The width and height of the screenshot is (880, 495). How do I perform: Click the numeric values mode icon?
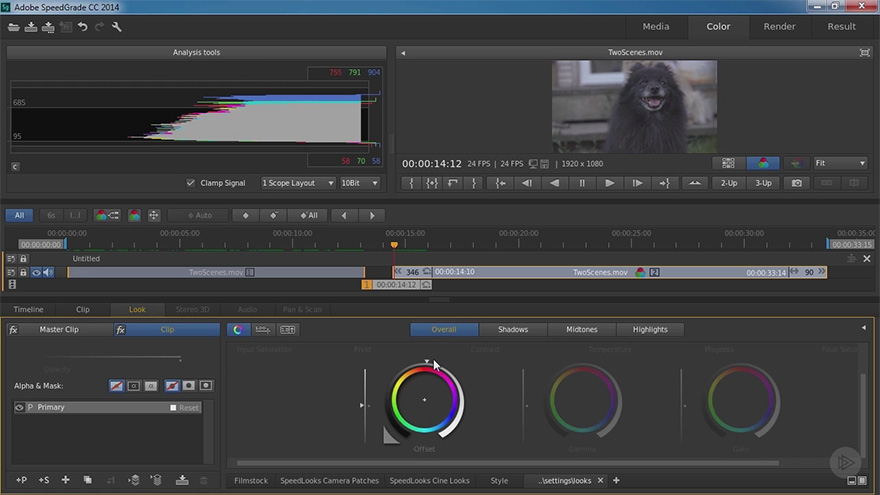287,329
